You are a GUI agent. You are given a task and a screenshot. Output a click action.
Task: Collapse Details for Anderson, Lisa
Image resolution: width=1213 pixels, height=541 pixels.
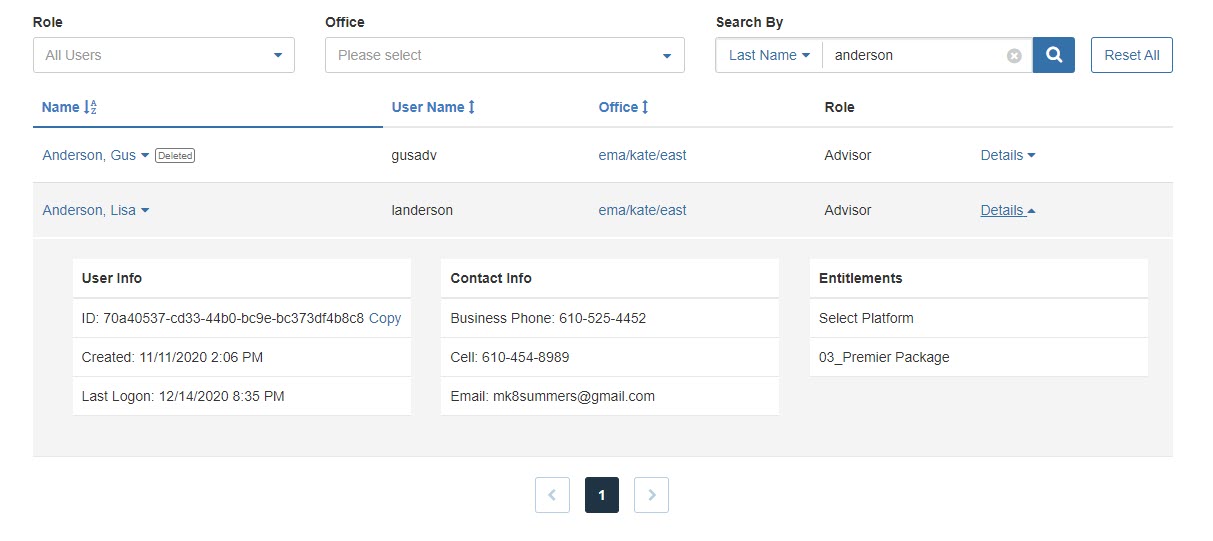pos(1008,210)
